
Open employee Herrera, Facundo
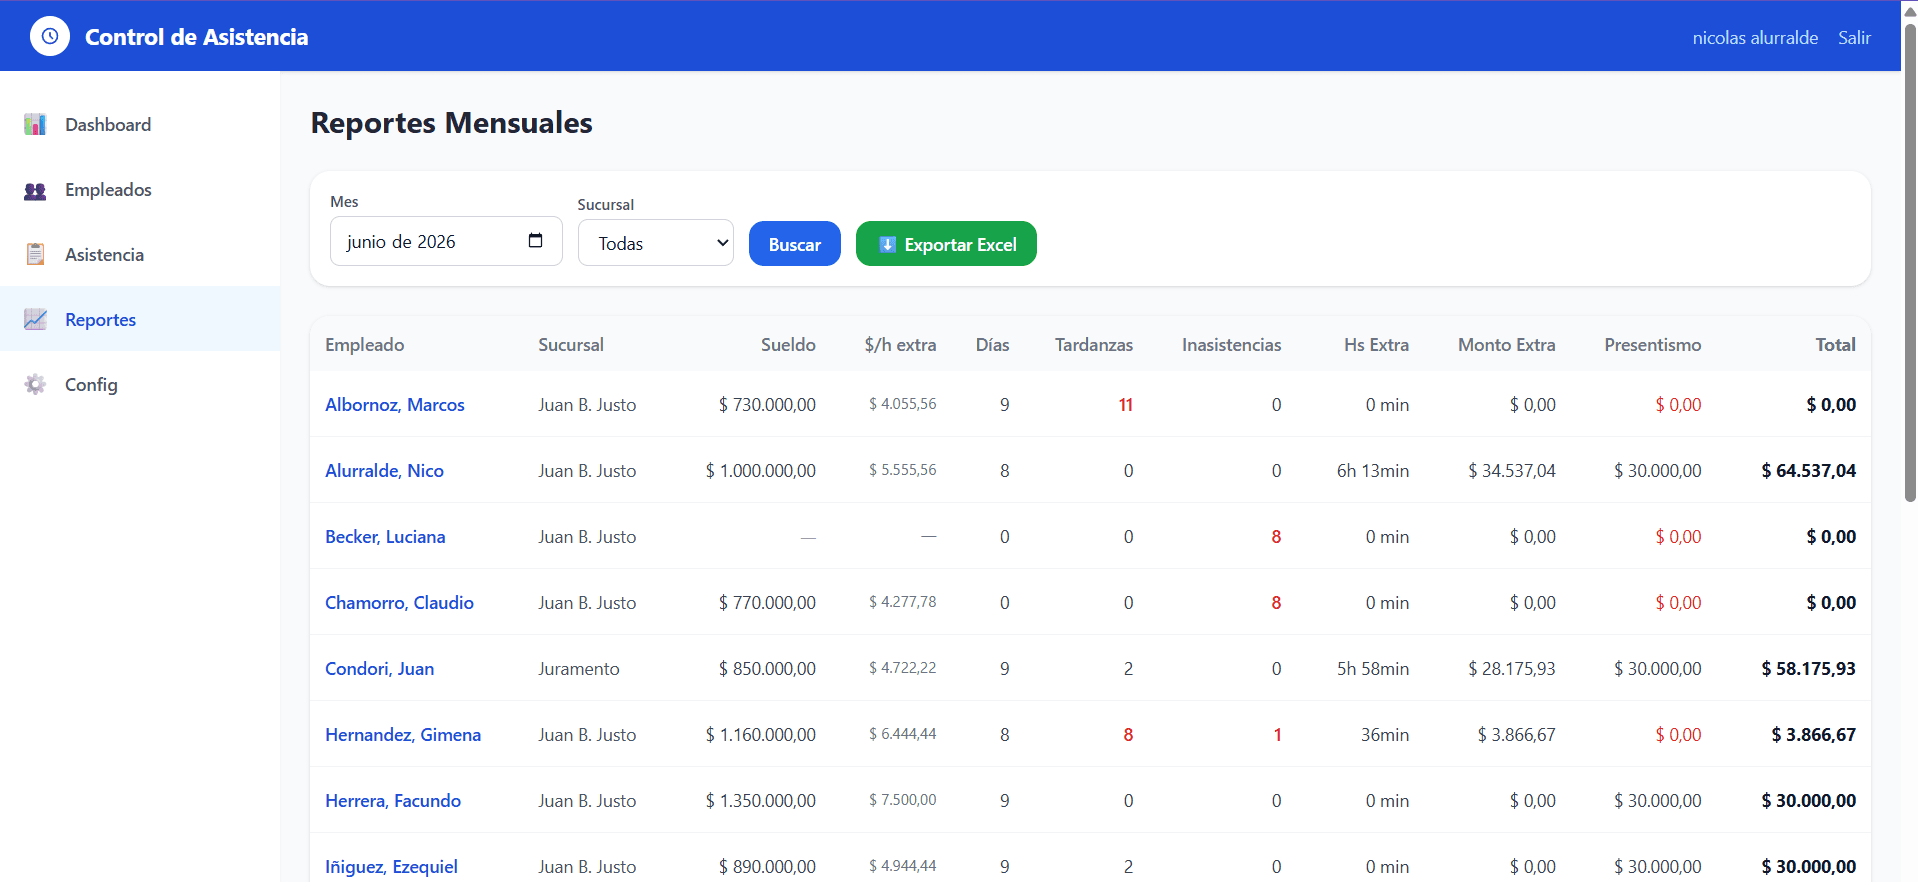click(393, 801)
